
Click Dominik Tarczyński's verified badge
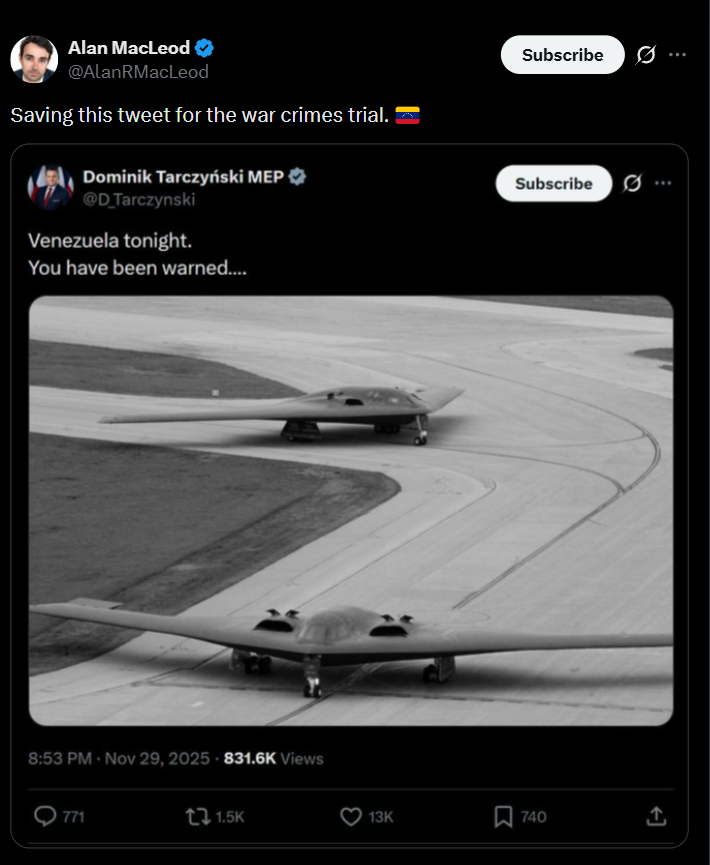(x=298, y=176)
